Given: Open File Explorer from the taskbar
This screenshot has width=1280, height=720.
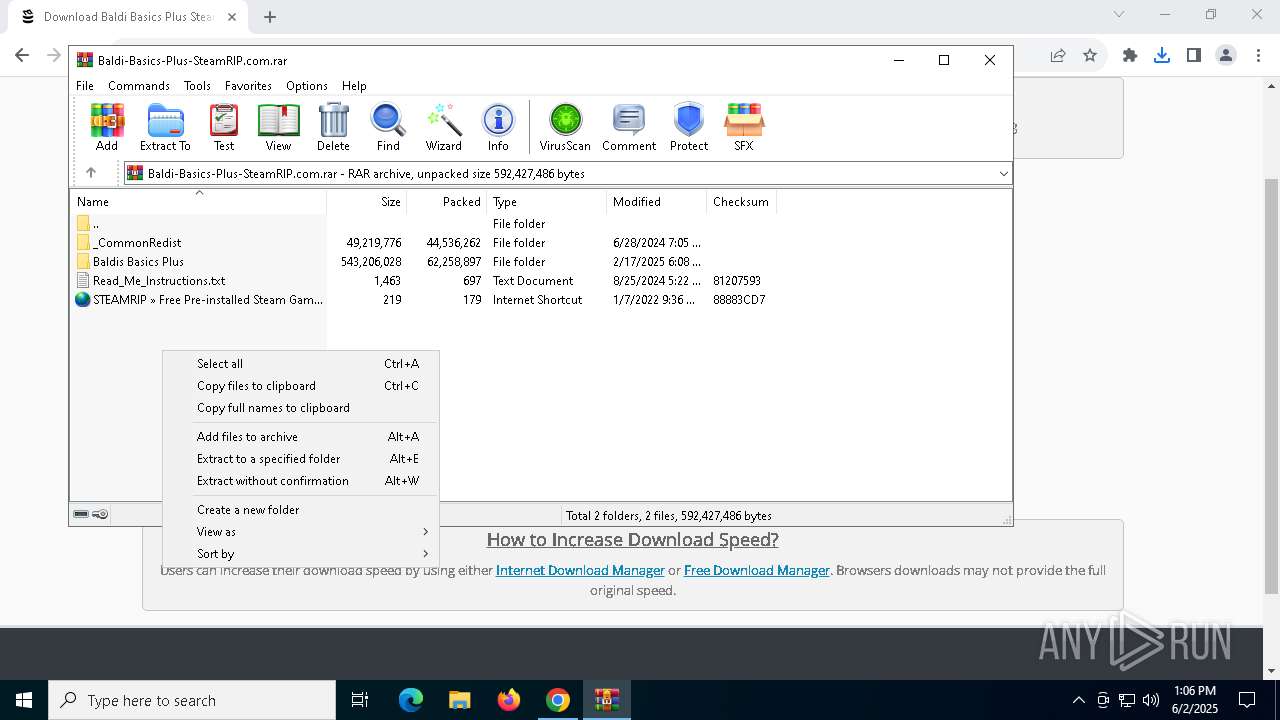Looking at the screenshot, I should 459,700.
